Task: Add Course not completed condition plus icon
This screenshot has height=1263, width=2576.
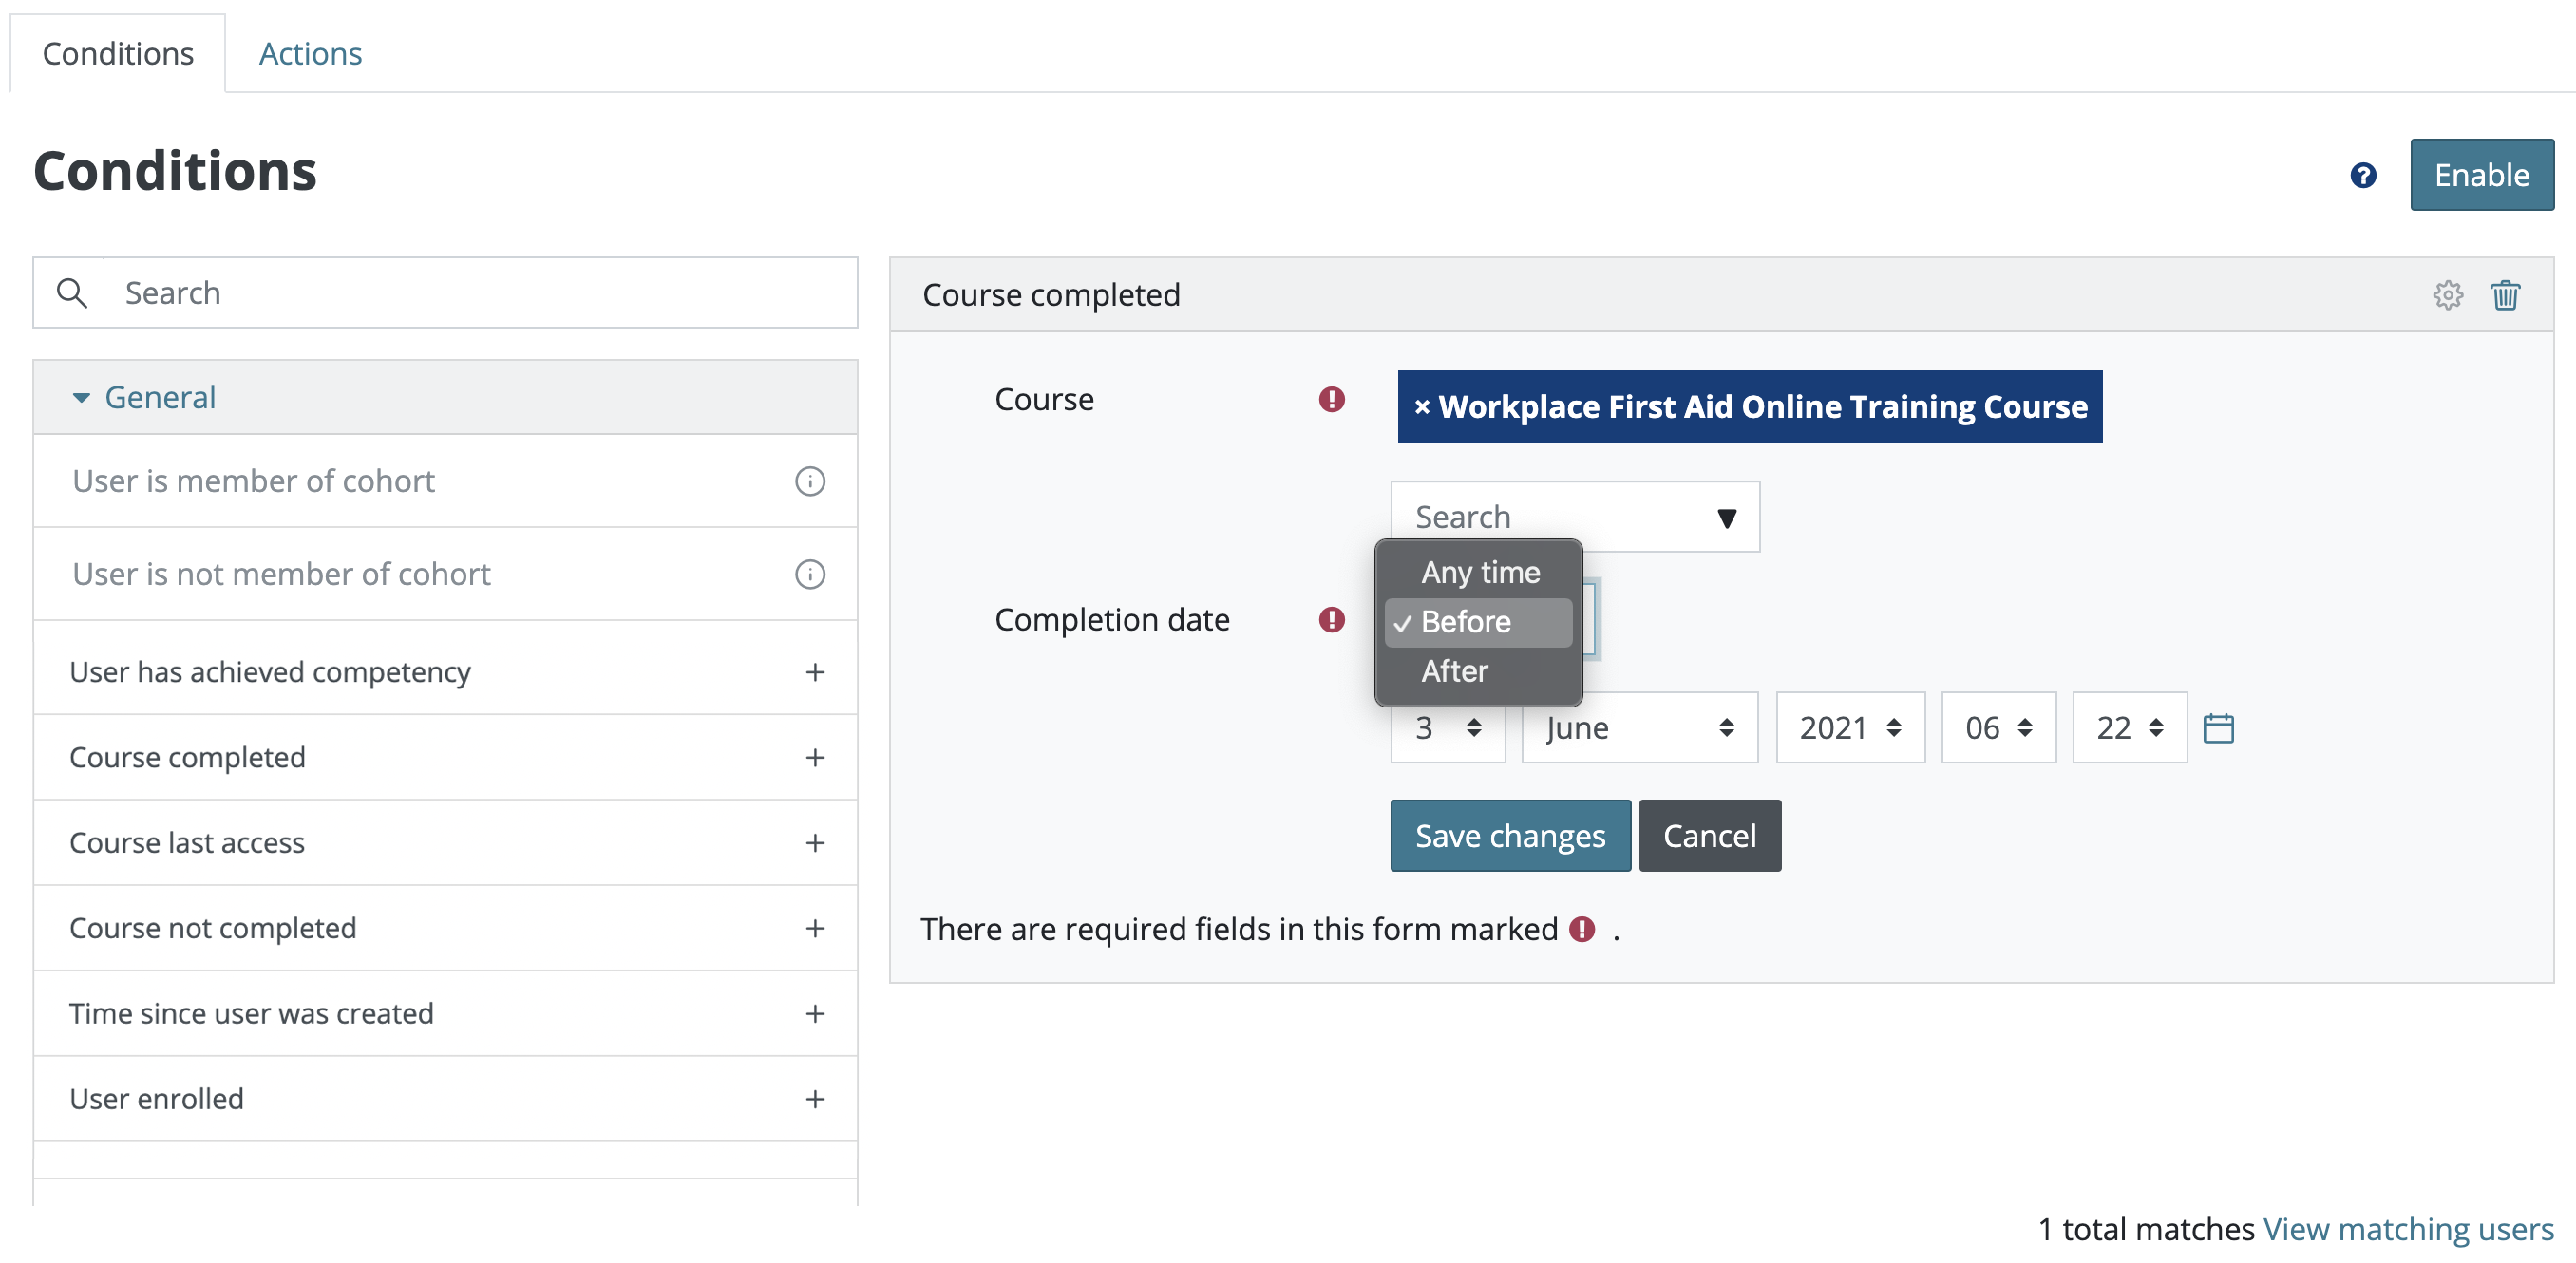Action: point(814,928)
